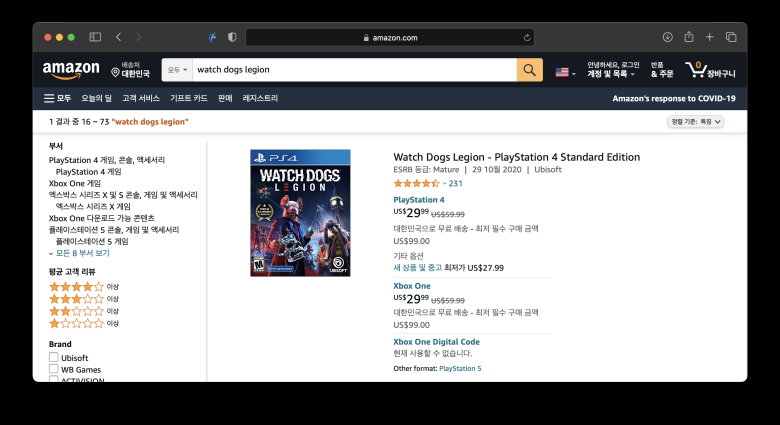Open Safari downloads icon

click(x=668, y=37)
